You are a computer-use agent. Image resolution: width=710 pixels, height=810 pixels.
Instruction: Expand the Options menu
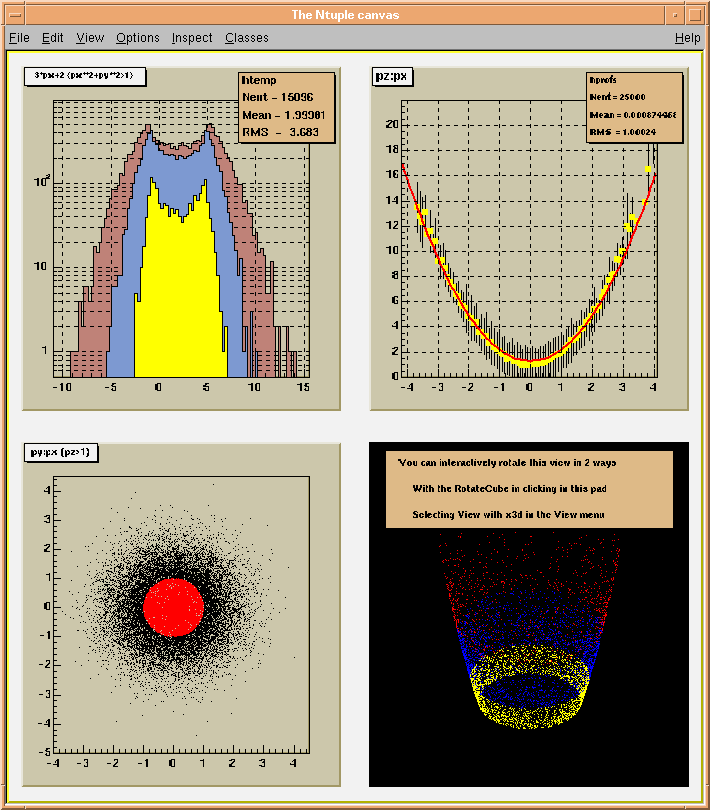click(137, 38)
